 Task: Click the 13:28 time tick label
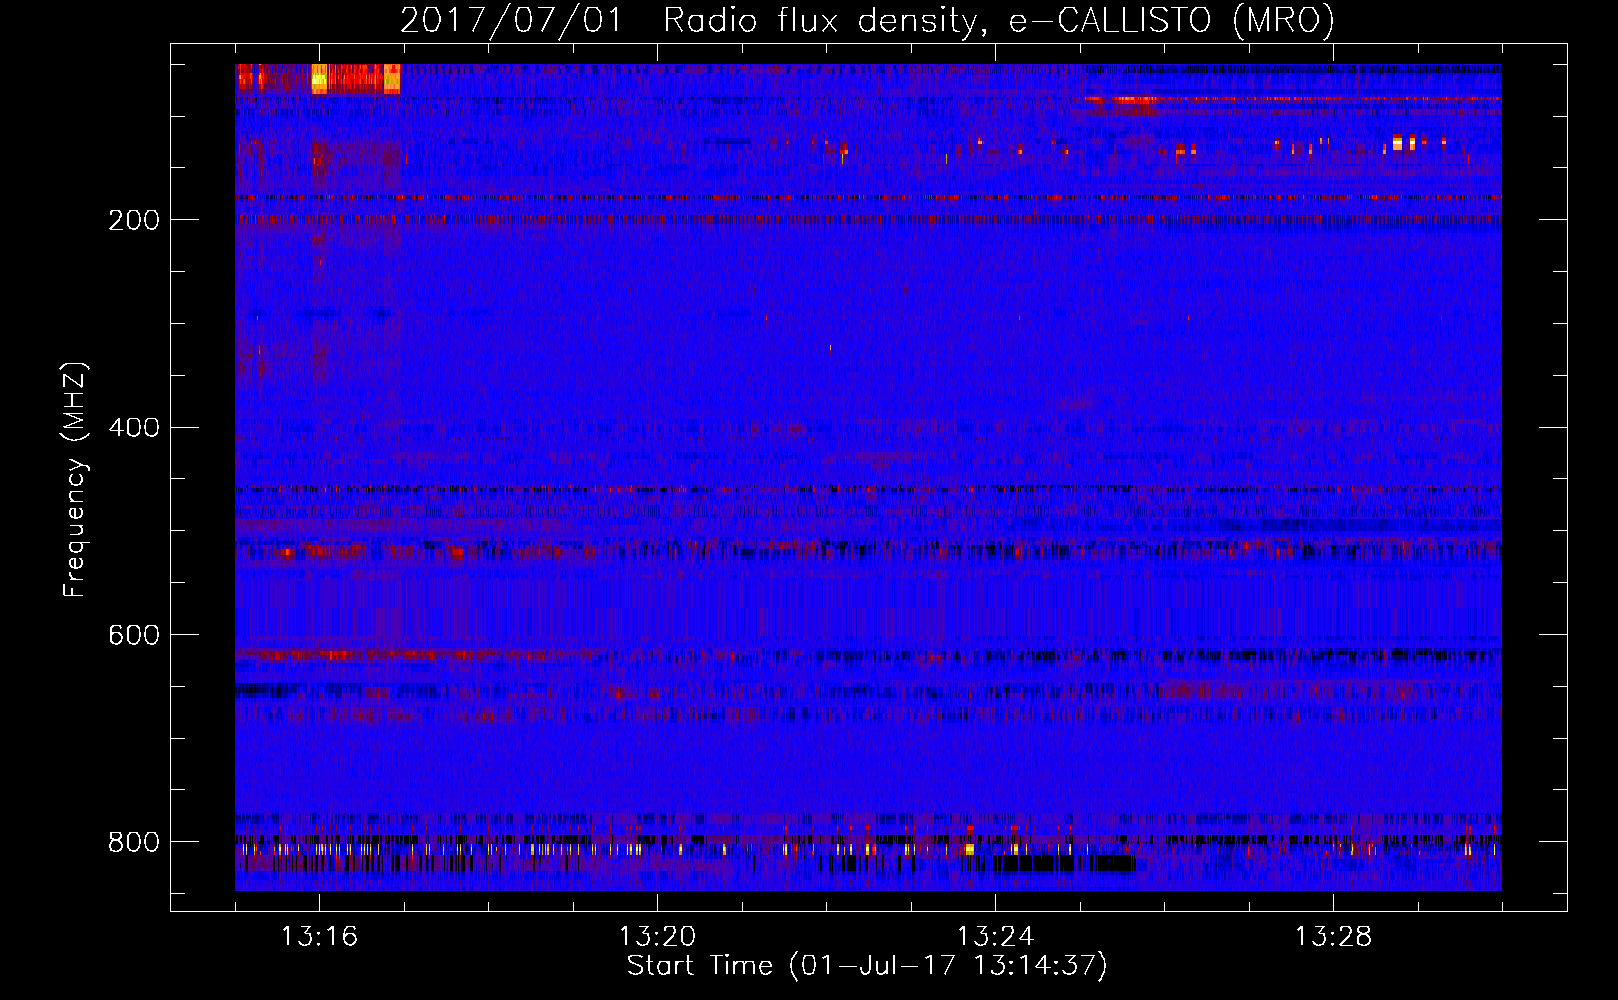(1333, 936)
